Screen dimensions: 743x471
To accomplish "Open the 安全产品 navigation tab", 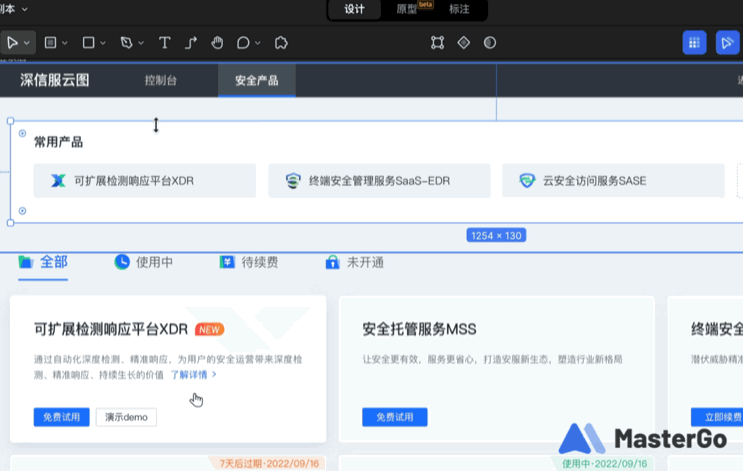I will pyautogui.click(x=257, y=81).
